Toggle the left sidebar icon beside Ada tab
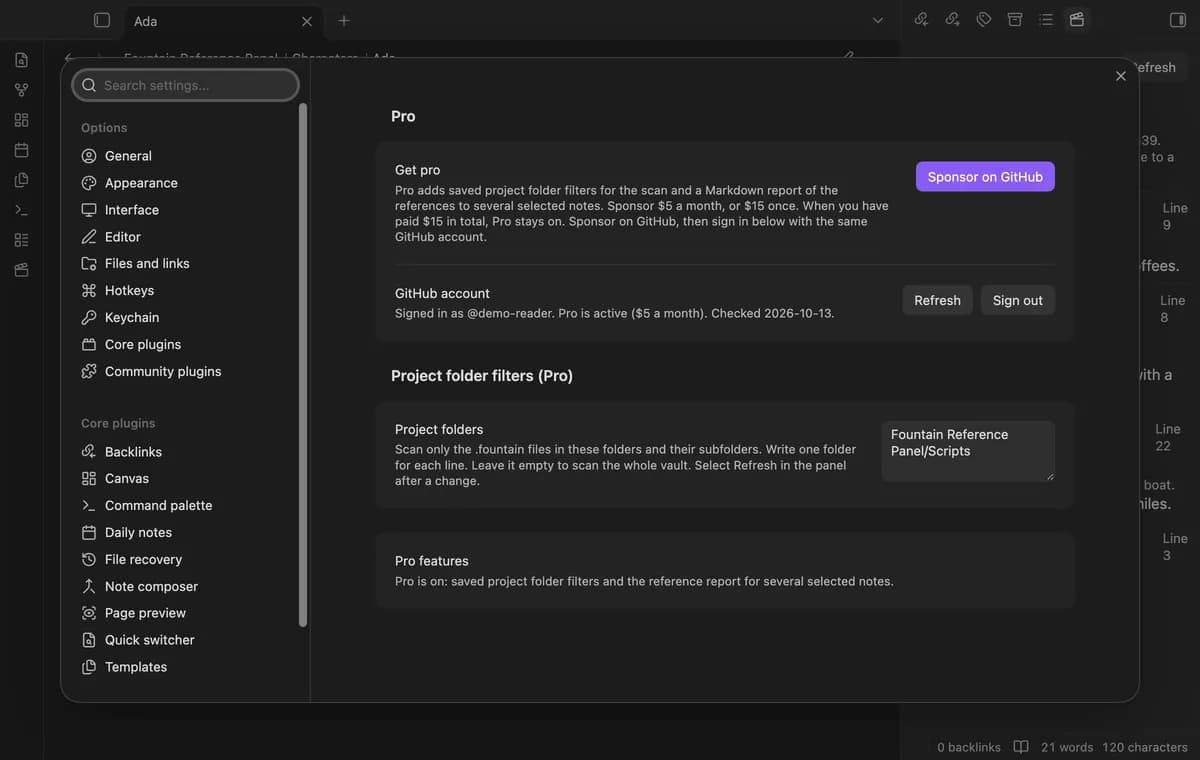 point(101,20)
